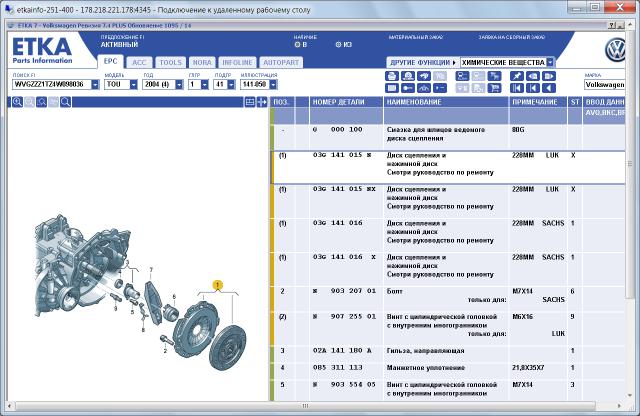Click the МАРКА field showing Volkswagen
The height and width of the screenshot is (416, 640).
604,85
